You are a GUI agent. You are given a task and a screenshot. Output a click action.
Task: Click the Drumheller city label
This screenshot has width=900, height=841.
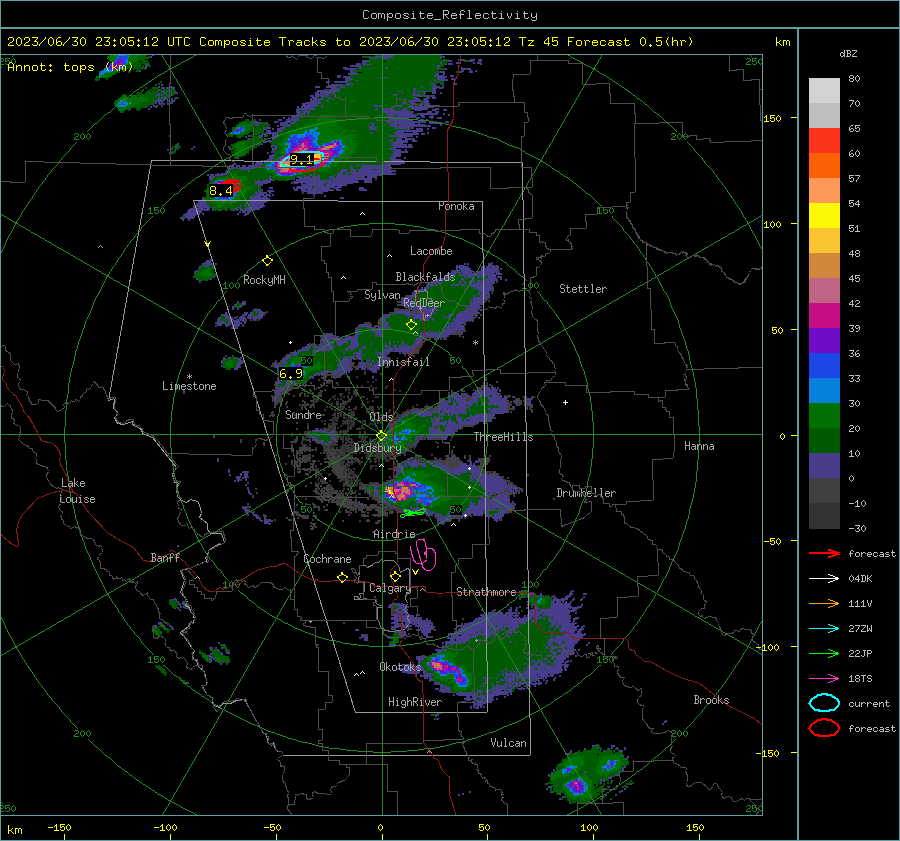(x=586, y=493)
